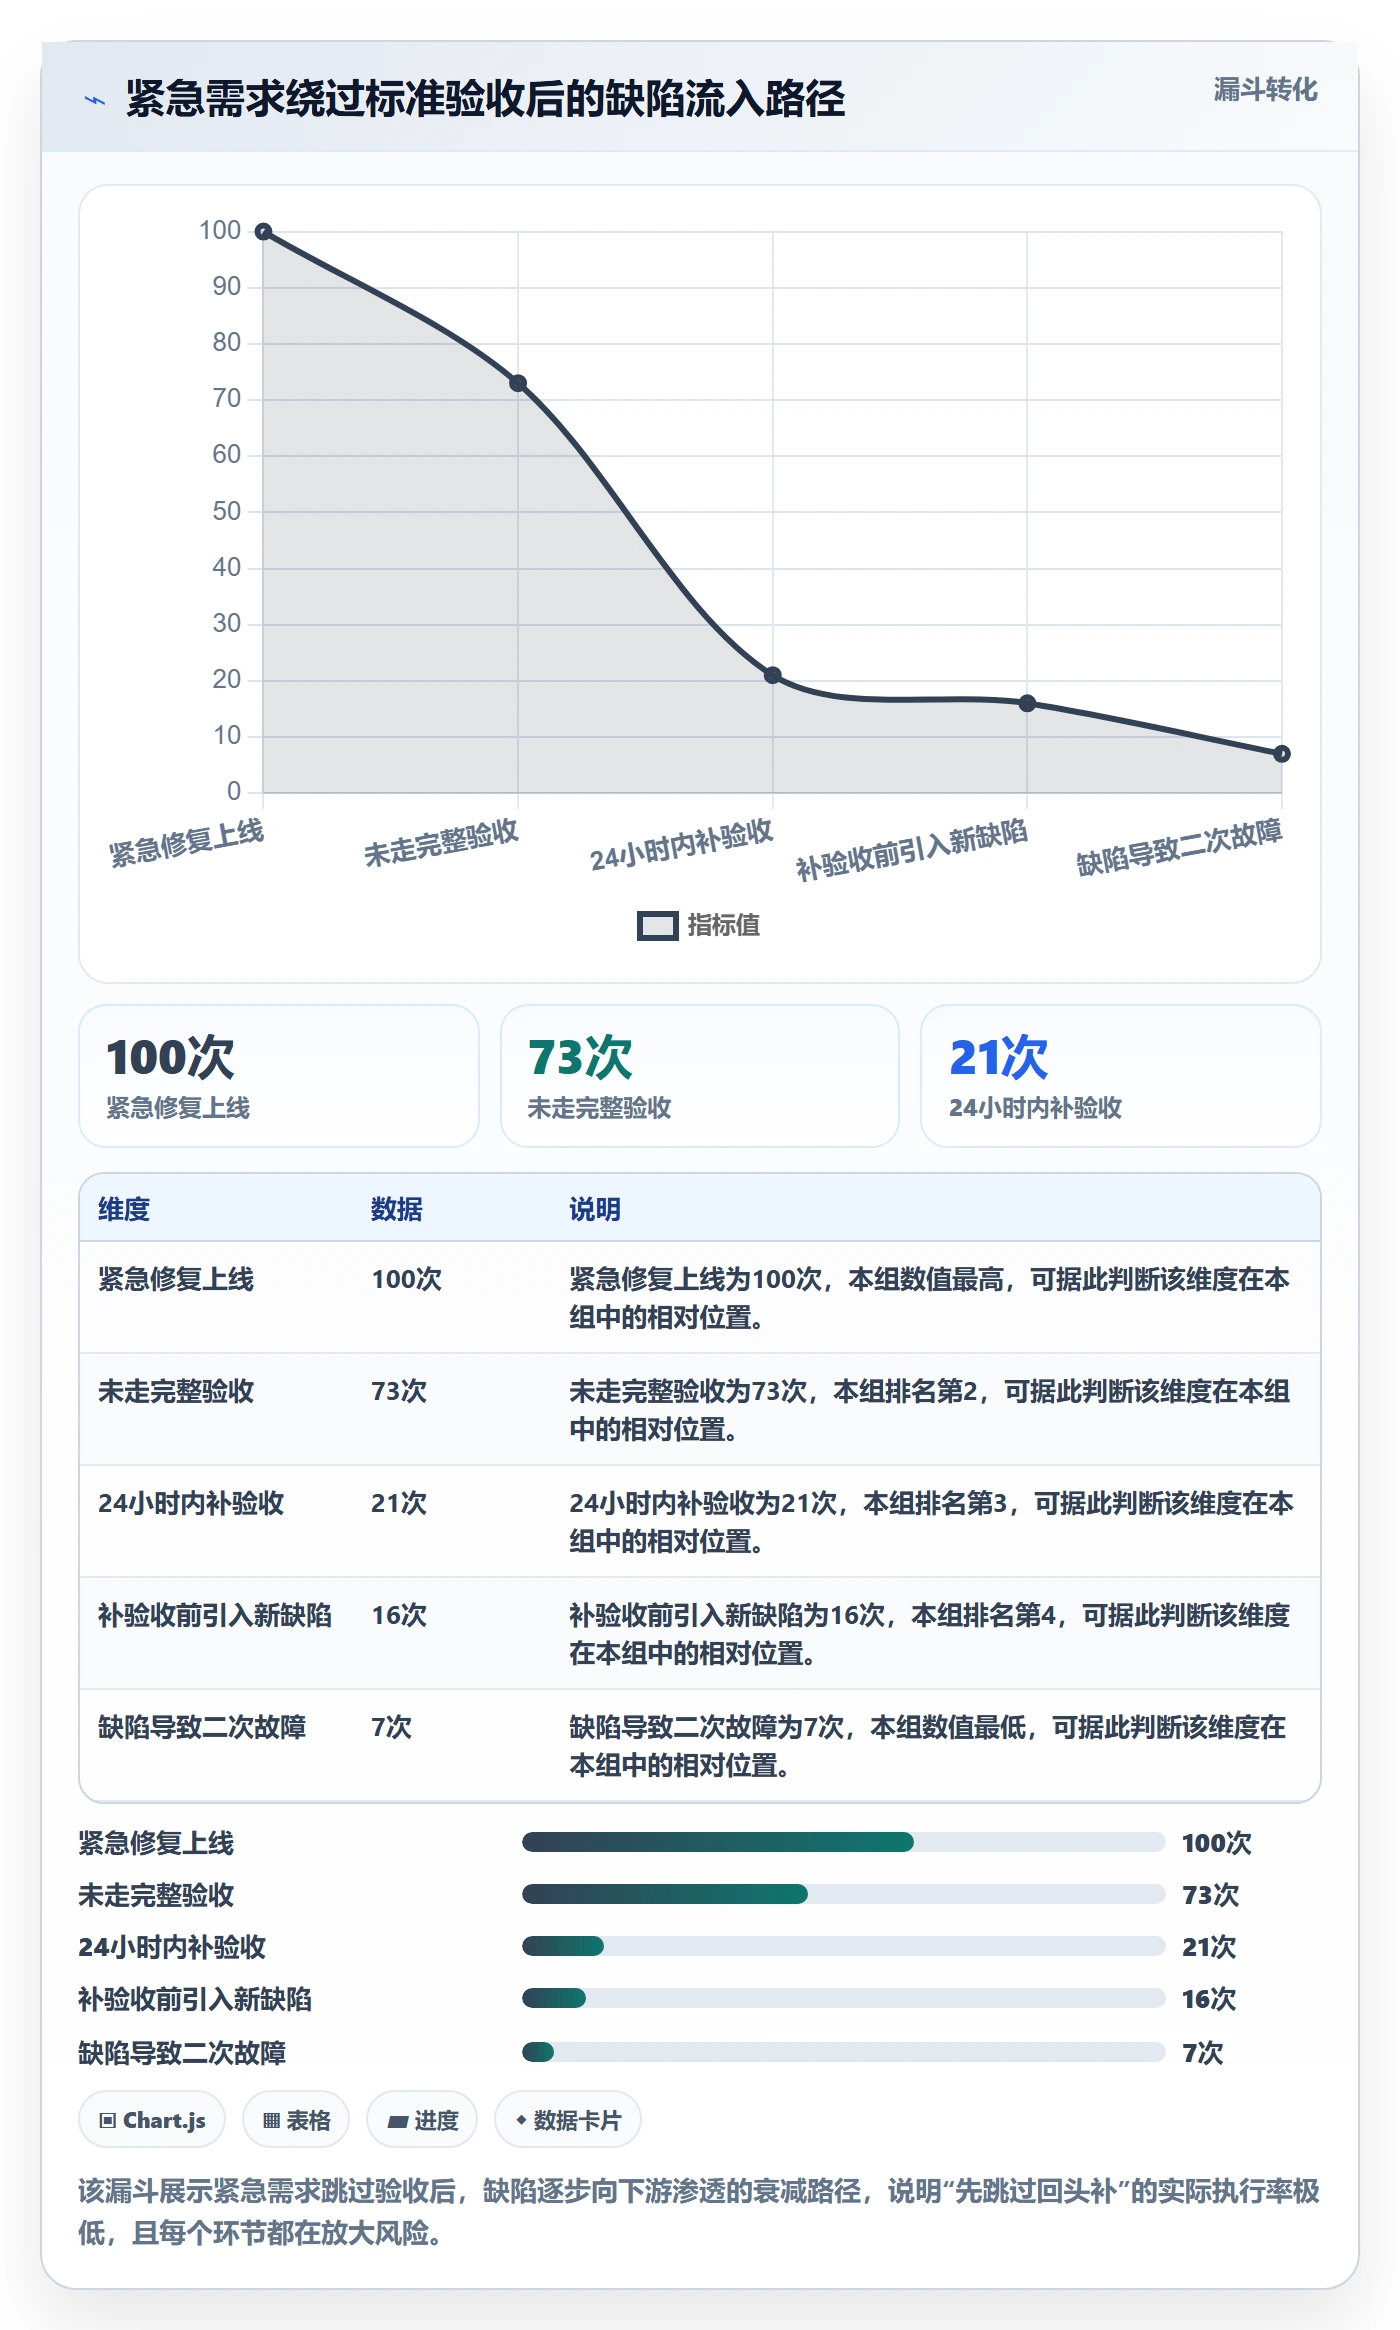
Task: Click the chart title 紧急需求绕过标准验收后的缺陷流入路径
Action: (x=486, y=99)
